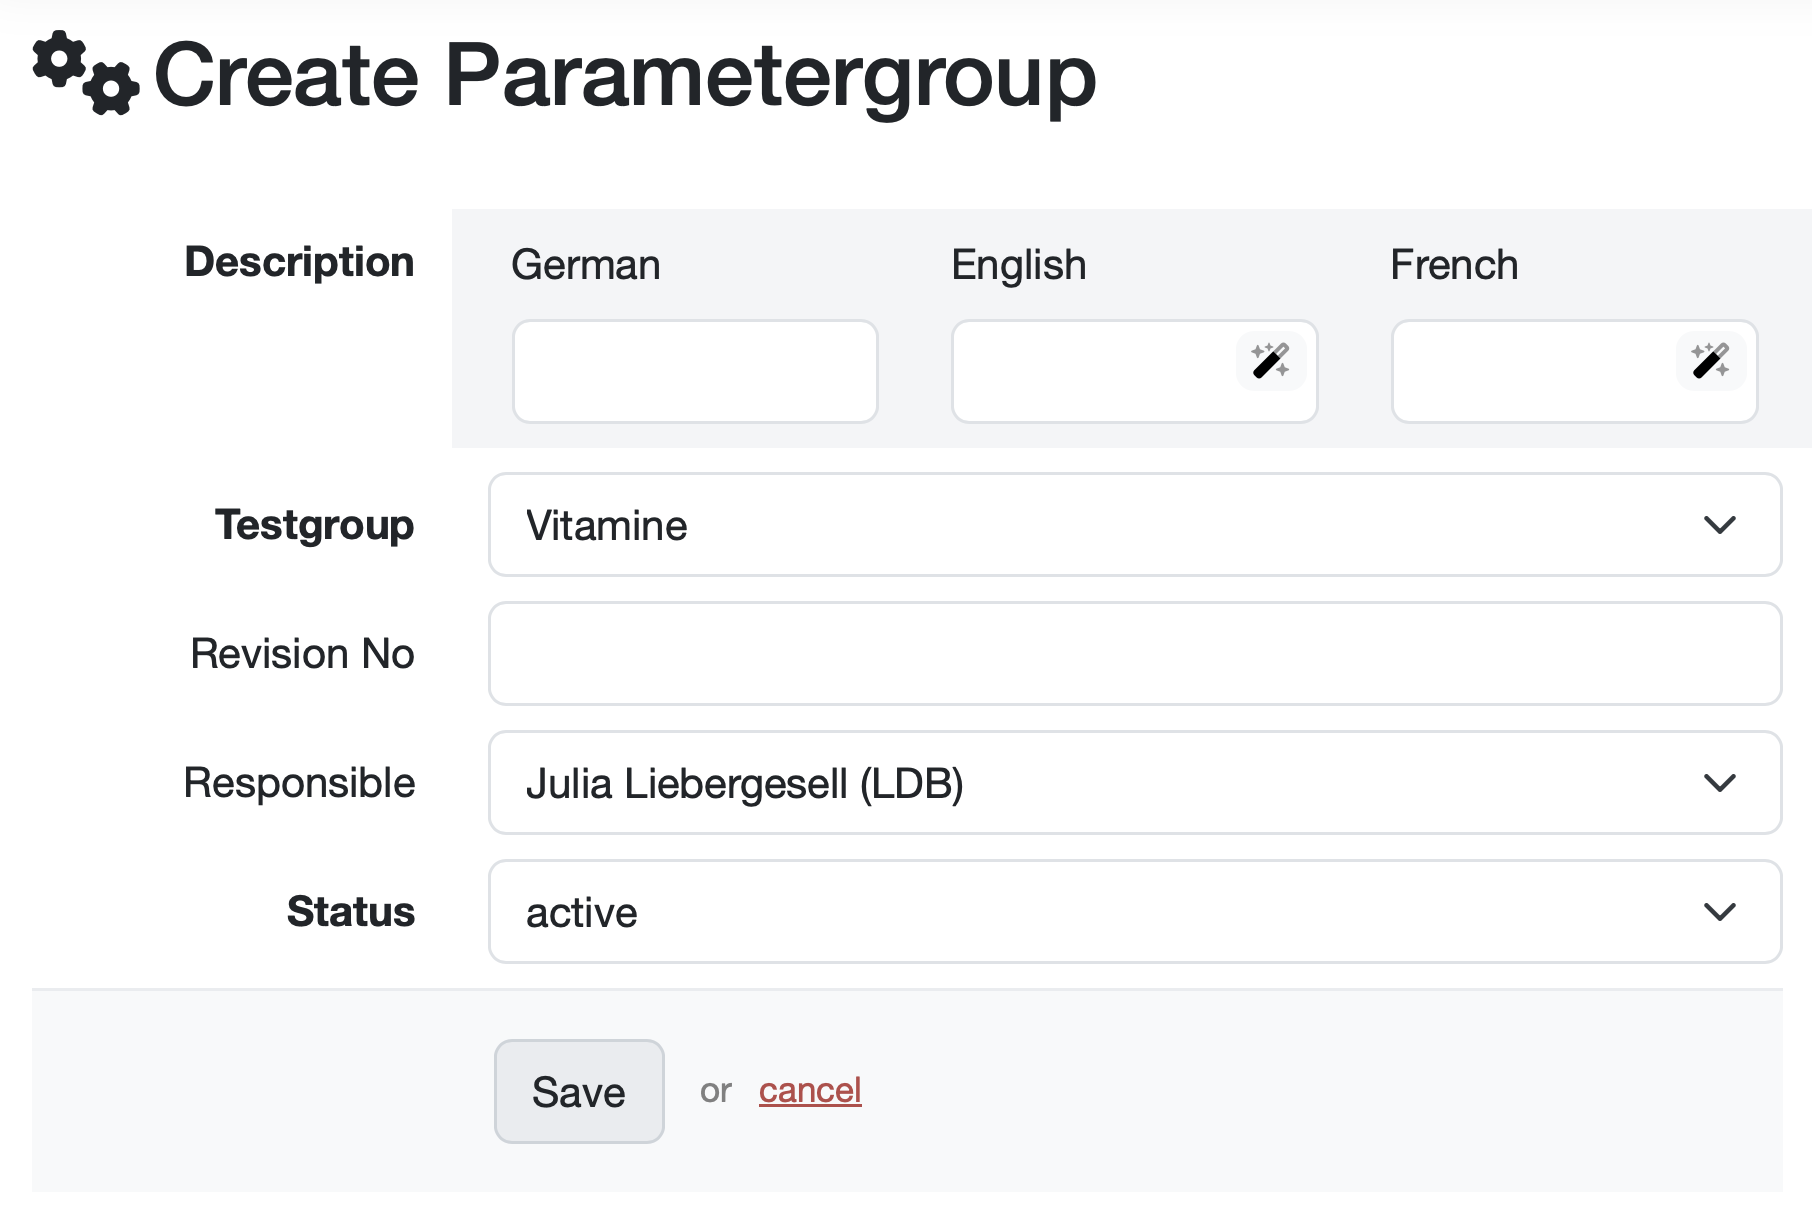
Task: Click the Responsible label
Action: point(299,783)
